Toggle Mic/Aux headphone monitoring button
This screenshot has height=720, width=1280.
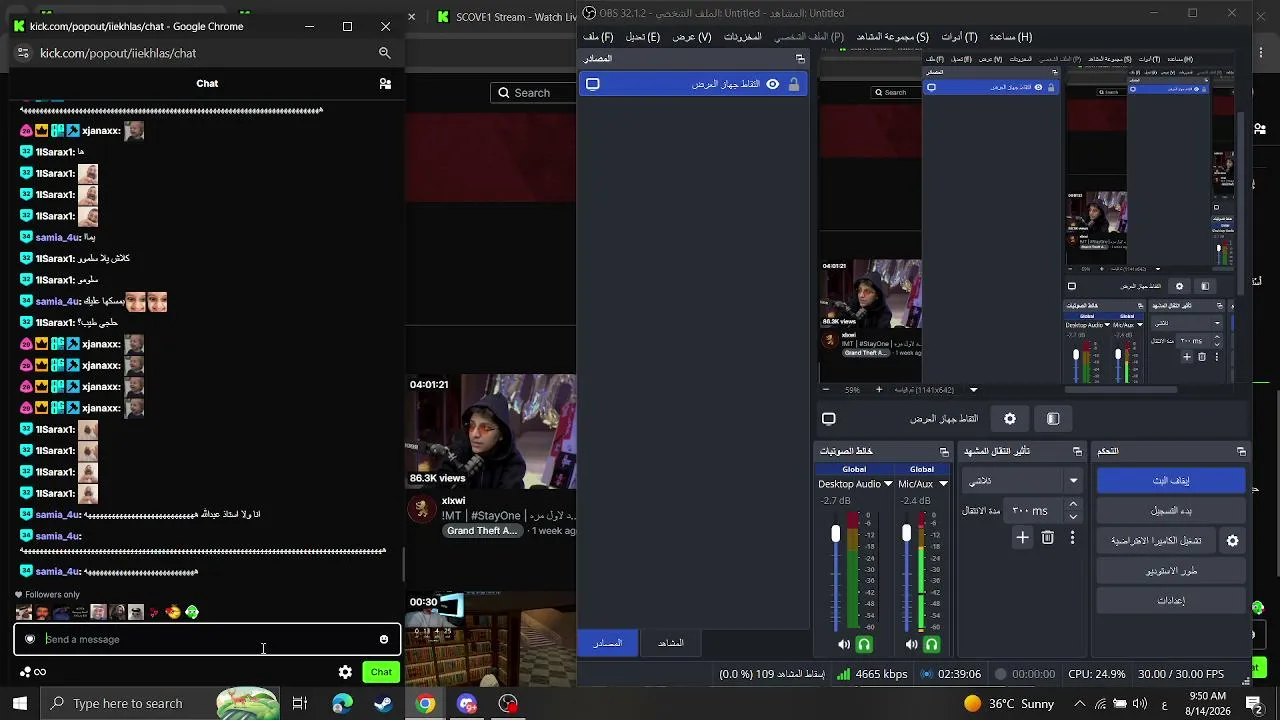pyautogui.click(x=932, y=645)
